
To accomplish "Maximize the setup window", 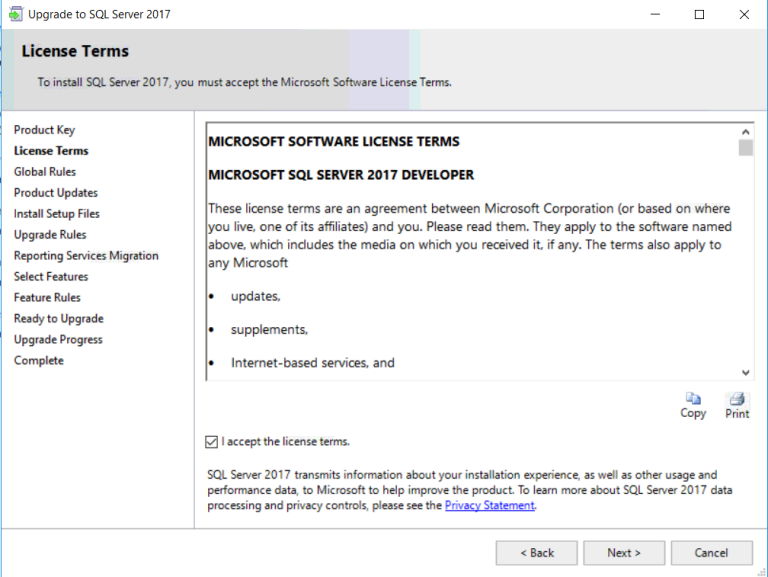I will pos(699,14).
